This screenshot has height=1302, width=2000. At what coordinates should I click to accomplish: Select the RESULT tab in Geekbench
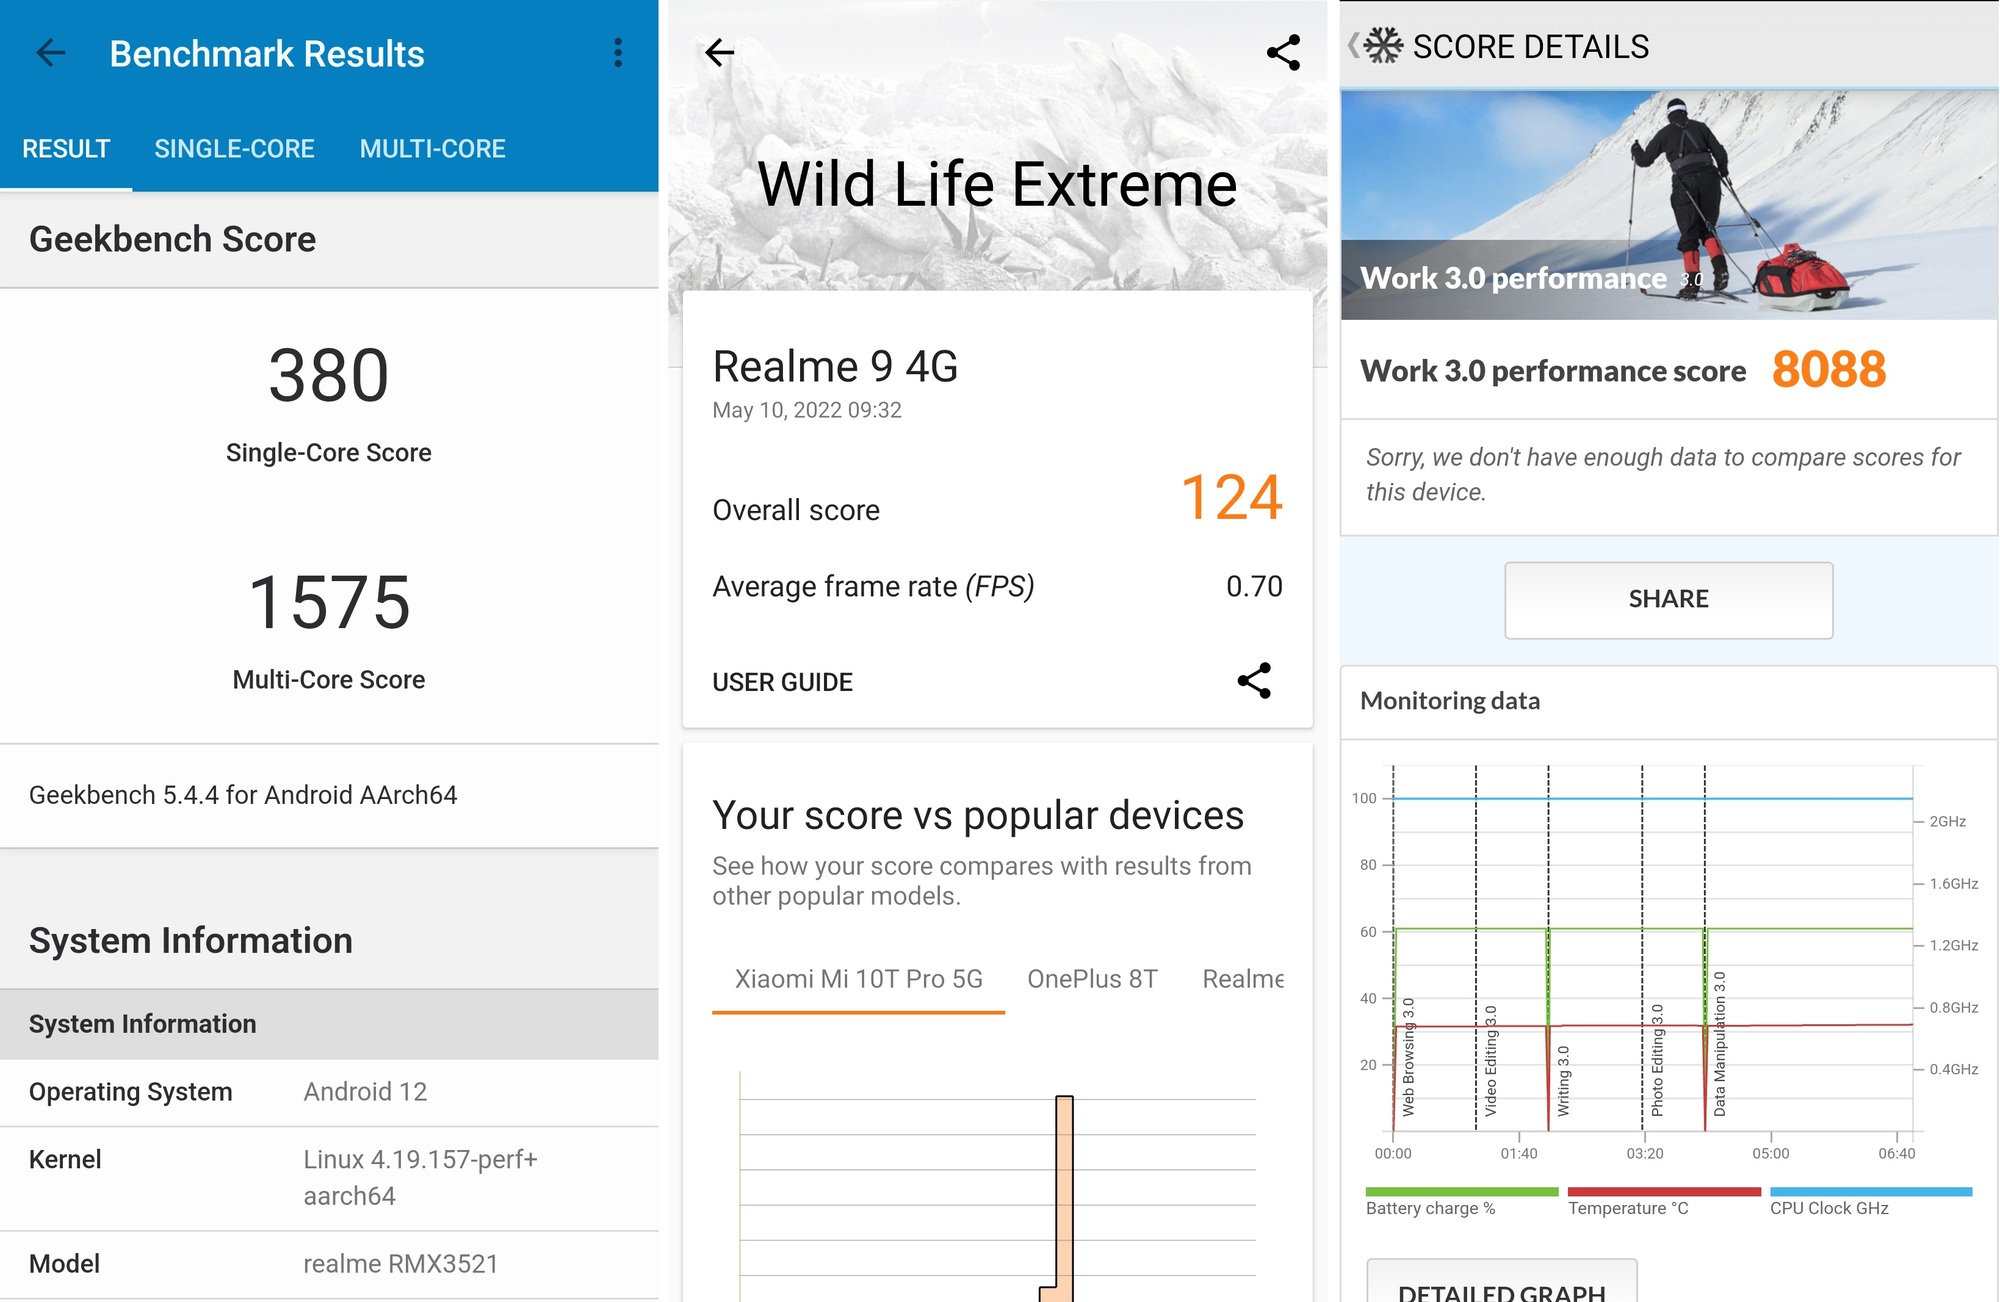[x=67, y=147]
